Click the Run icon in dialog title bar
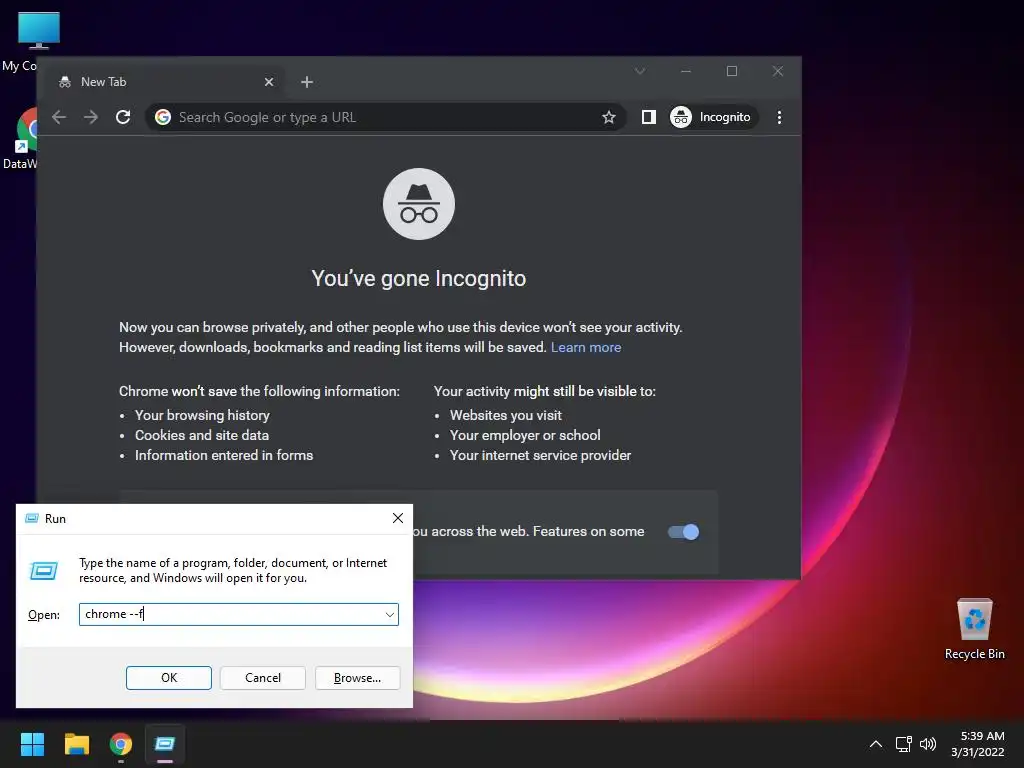The image size is (1024, 768). pyautogui.click(x=31, y=519)
